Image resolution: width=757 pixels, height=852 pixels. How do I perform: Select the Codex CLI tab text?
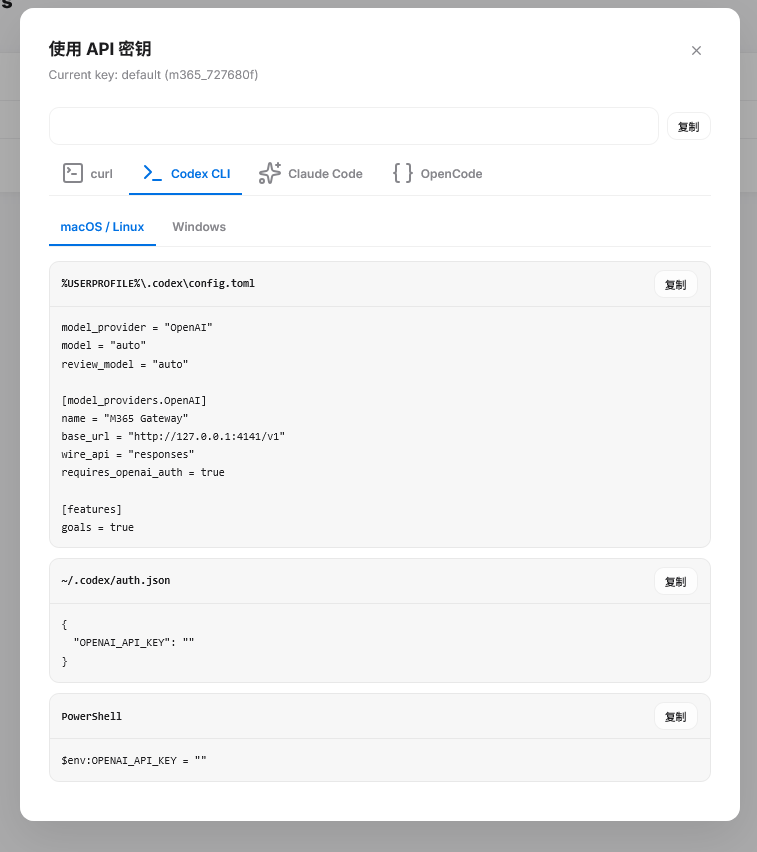[x=201, y=174]
